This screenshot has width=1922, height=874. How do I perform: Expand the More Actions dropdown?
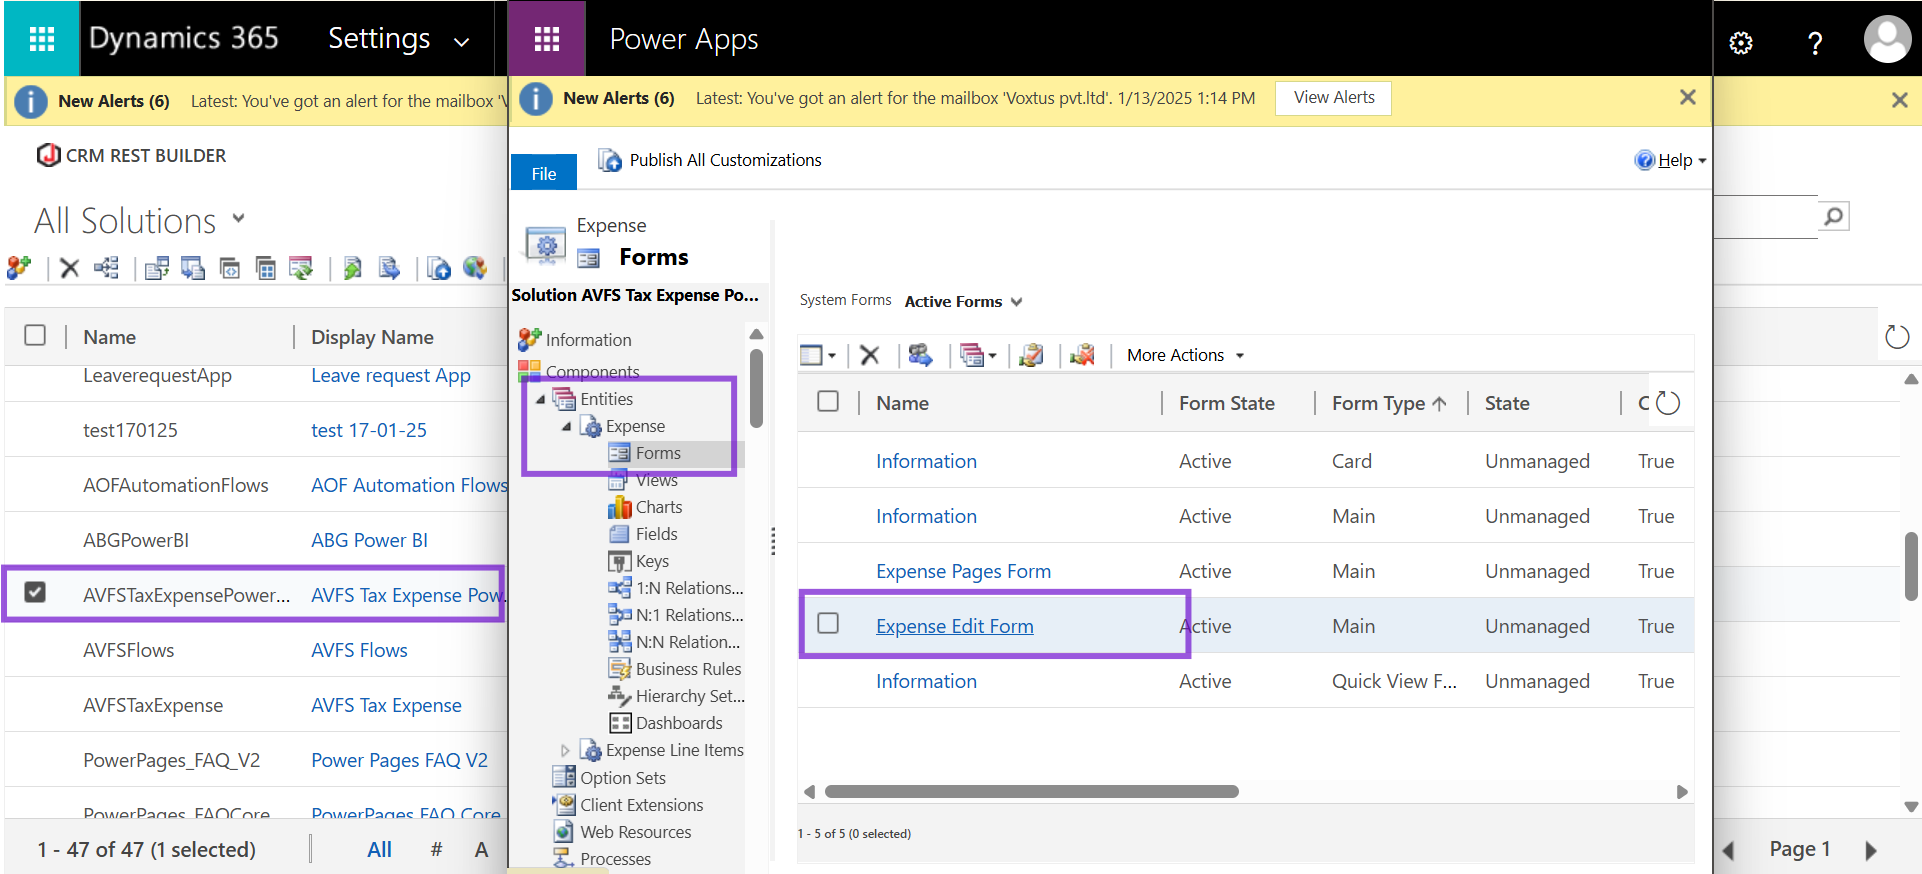(x=1185, y=355)
